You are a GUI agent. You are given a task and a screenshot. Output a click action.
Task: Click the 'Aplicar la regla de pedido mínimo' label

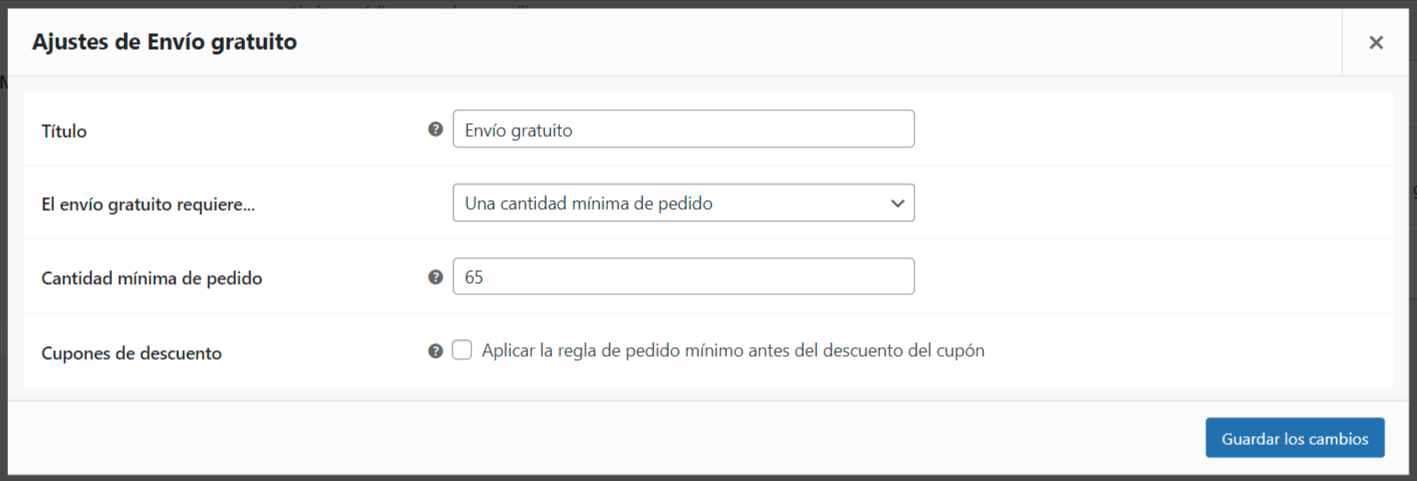pos(733,351)
